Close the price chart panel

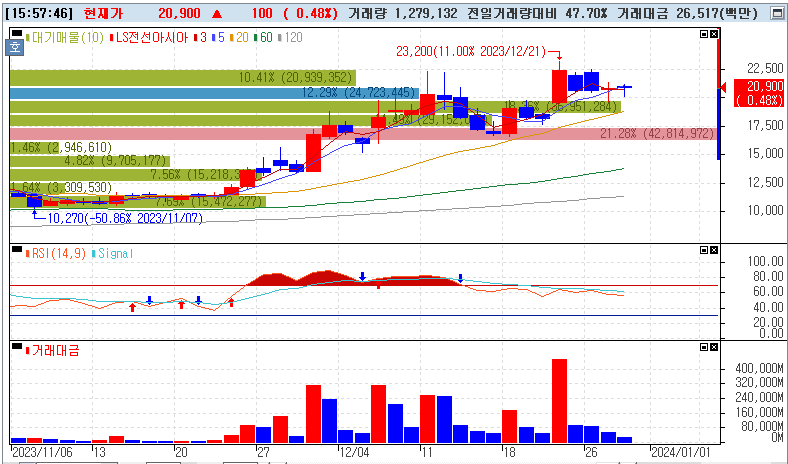[714, 34]
